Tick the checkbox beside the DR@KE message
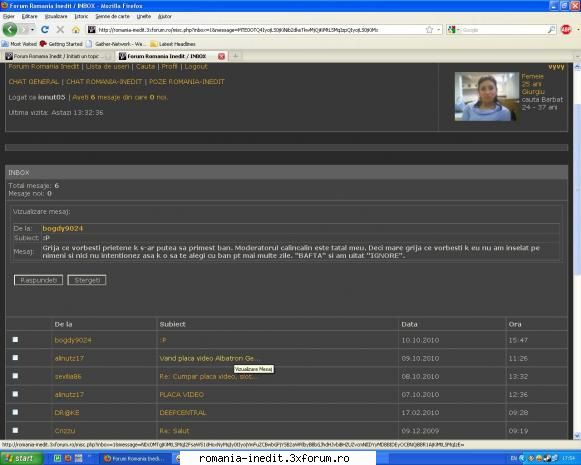The width and height of the screenshot is (581, 465). pos(15,412)
